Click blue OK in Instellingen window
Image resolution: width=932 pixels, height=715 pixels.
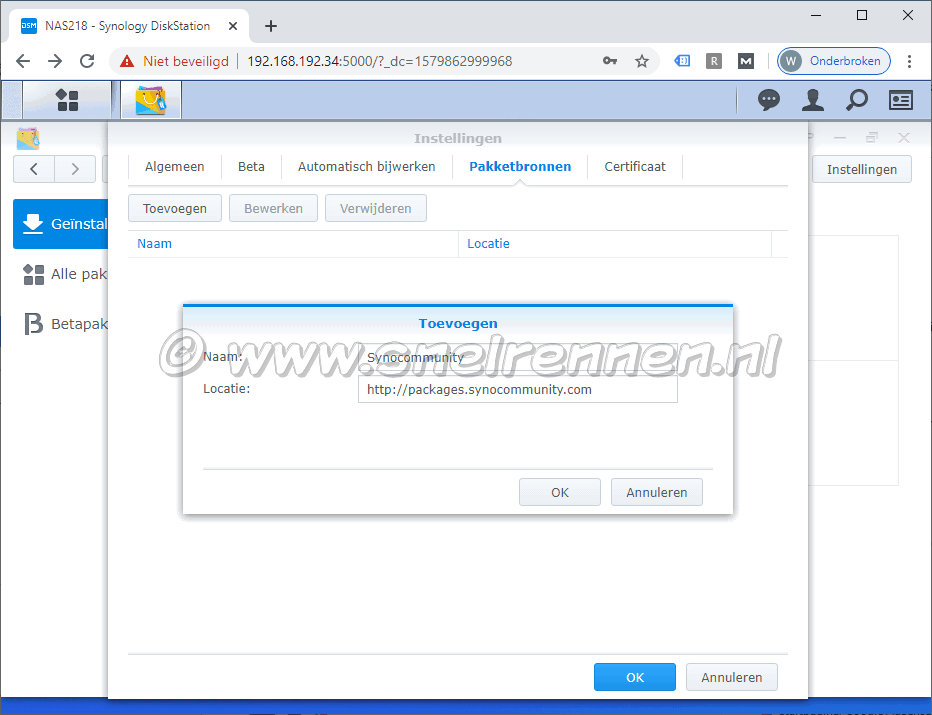[x=635, y=677]
